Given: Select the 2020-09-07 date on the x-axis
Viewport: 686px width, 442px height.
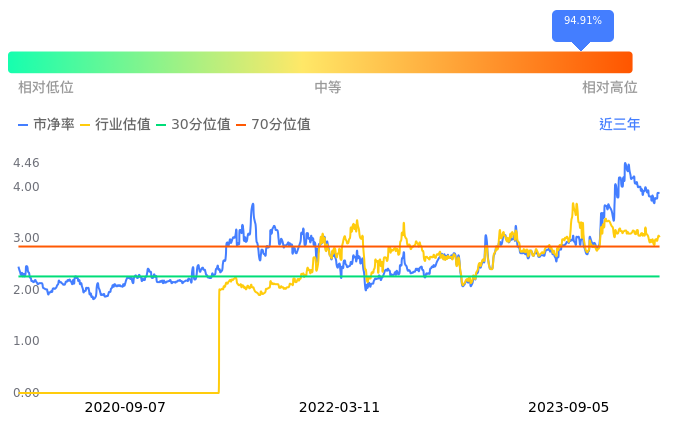Looking at the screenshot, I should click(125, 408).
